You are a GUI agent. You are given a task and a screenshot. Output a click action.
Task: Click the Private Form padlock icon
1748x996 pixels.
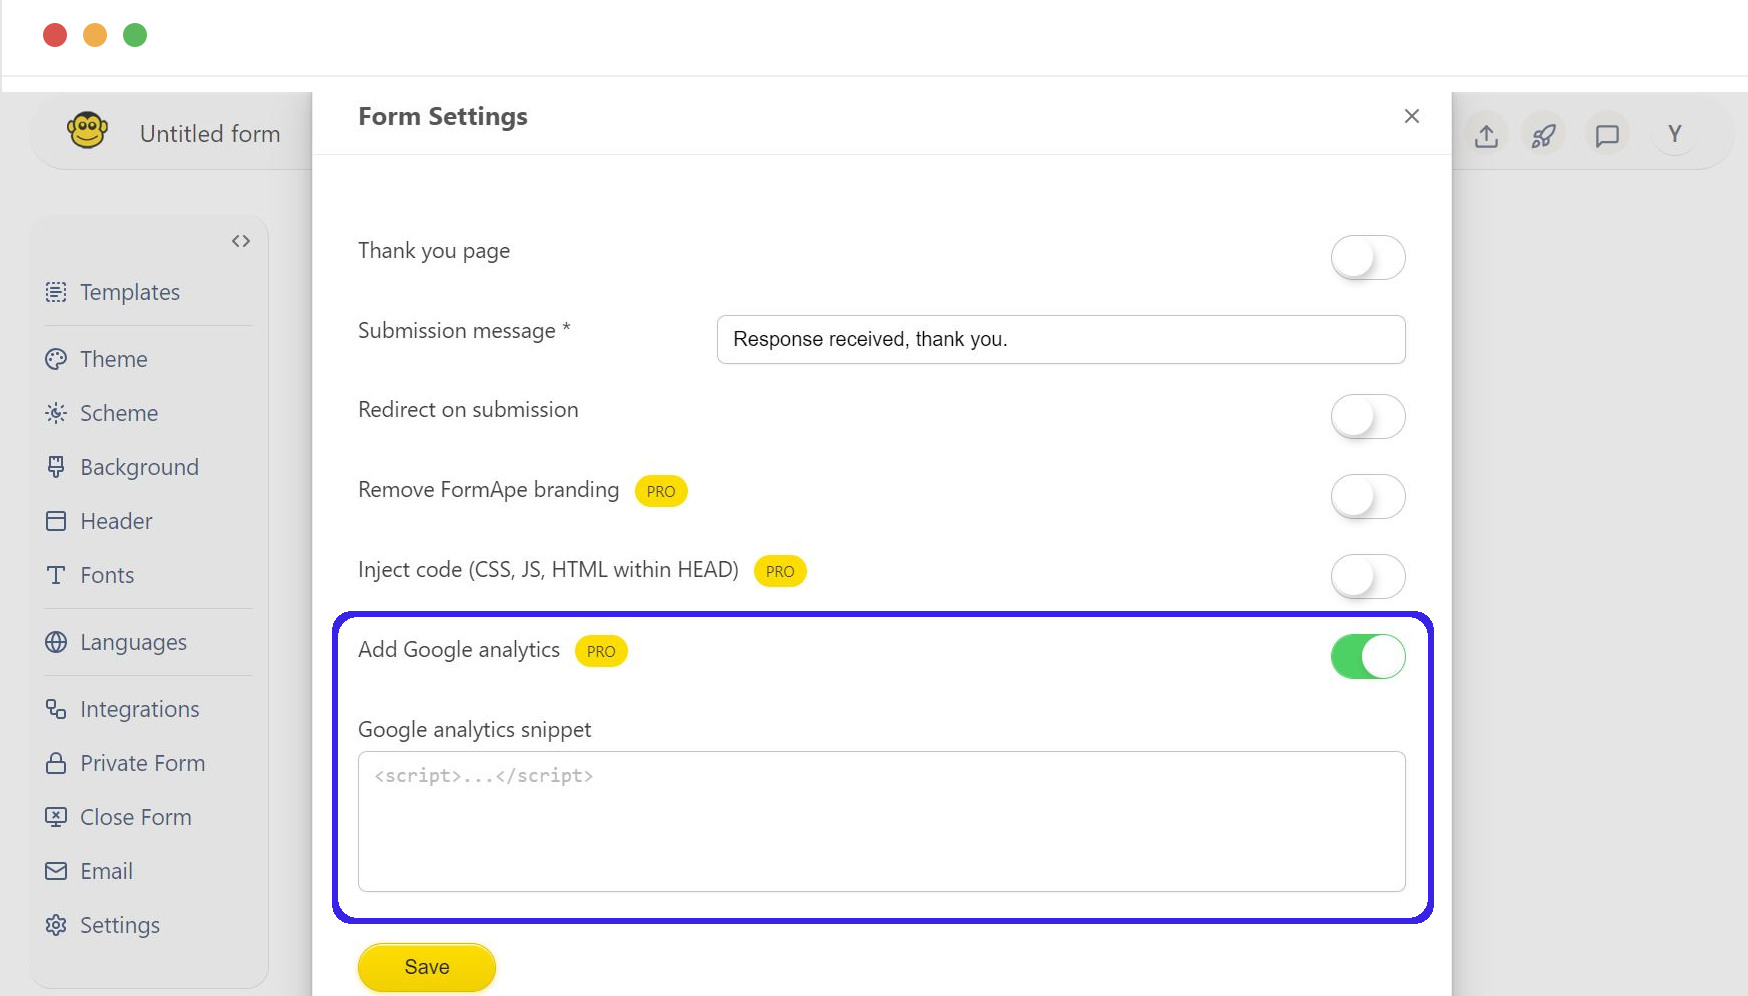click(56, 763)
